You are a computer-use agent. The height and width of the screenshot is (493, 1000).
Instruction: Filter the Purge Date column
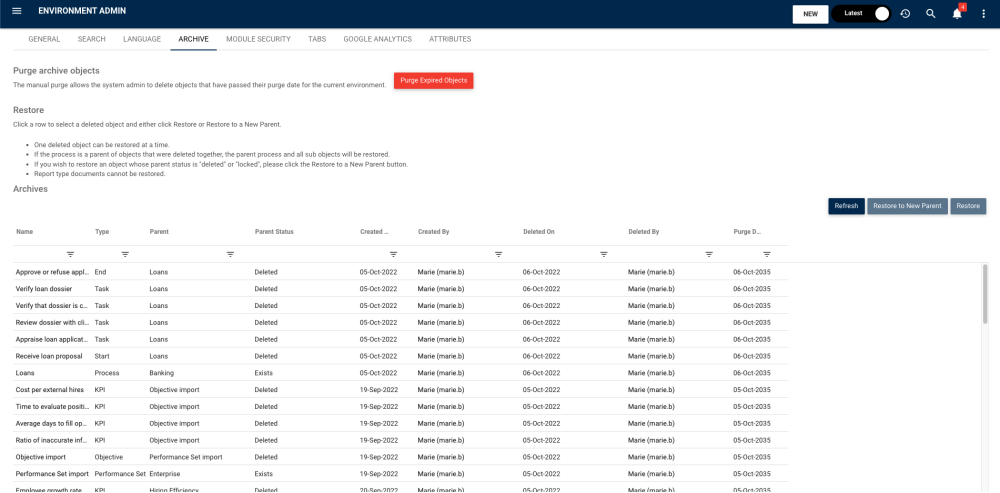(x=767, y=254)
